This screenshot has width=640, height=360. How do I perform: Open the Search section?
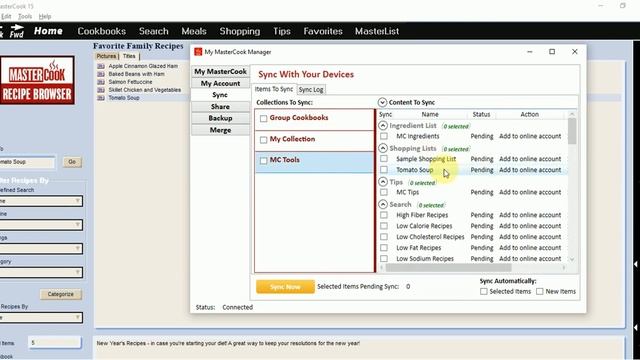(x=153, y=31)
